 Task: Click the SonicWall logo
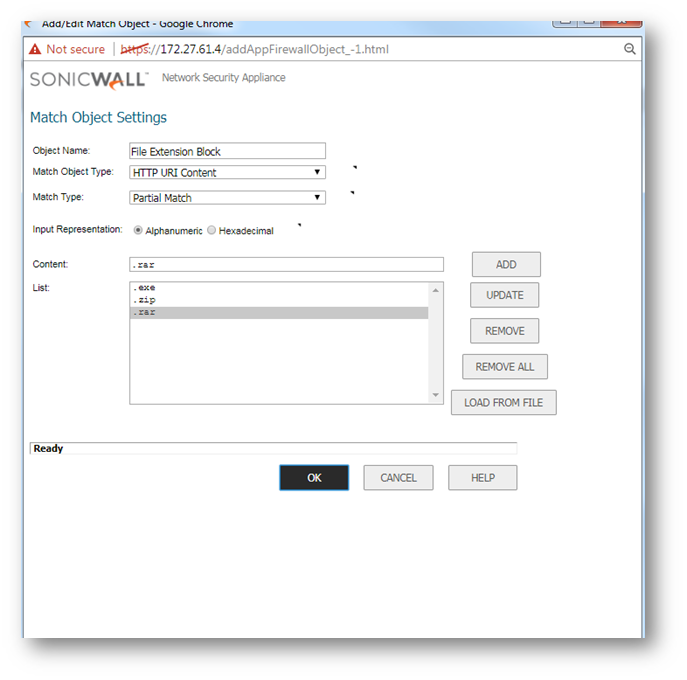click(x=89, y=79)
